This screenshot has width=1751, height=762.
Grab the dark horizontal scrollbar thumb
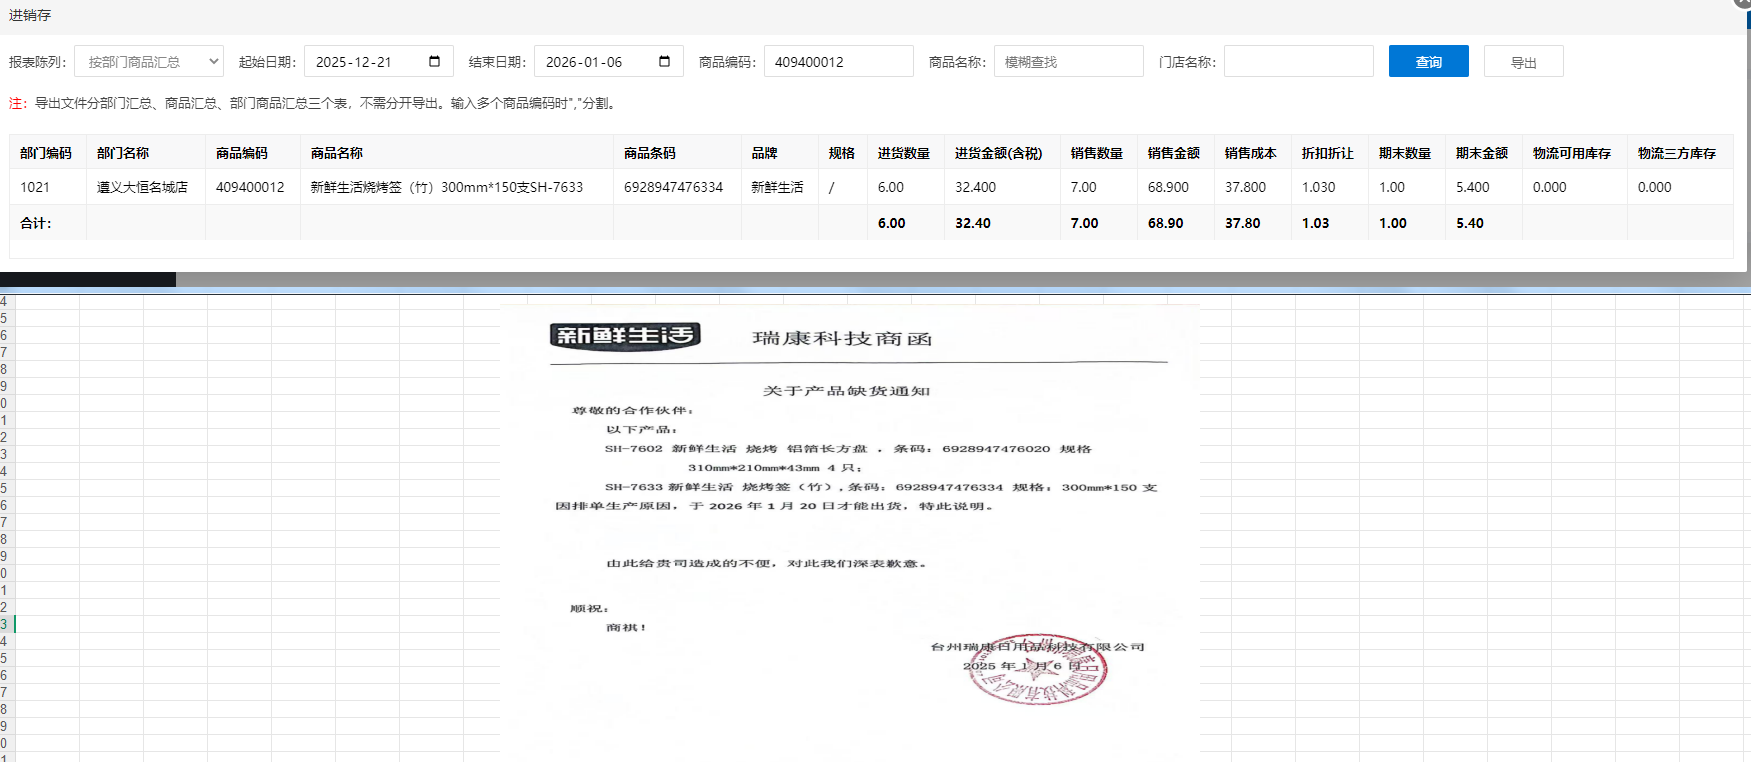point(88,280)
